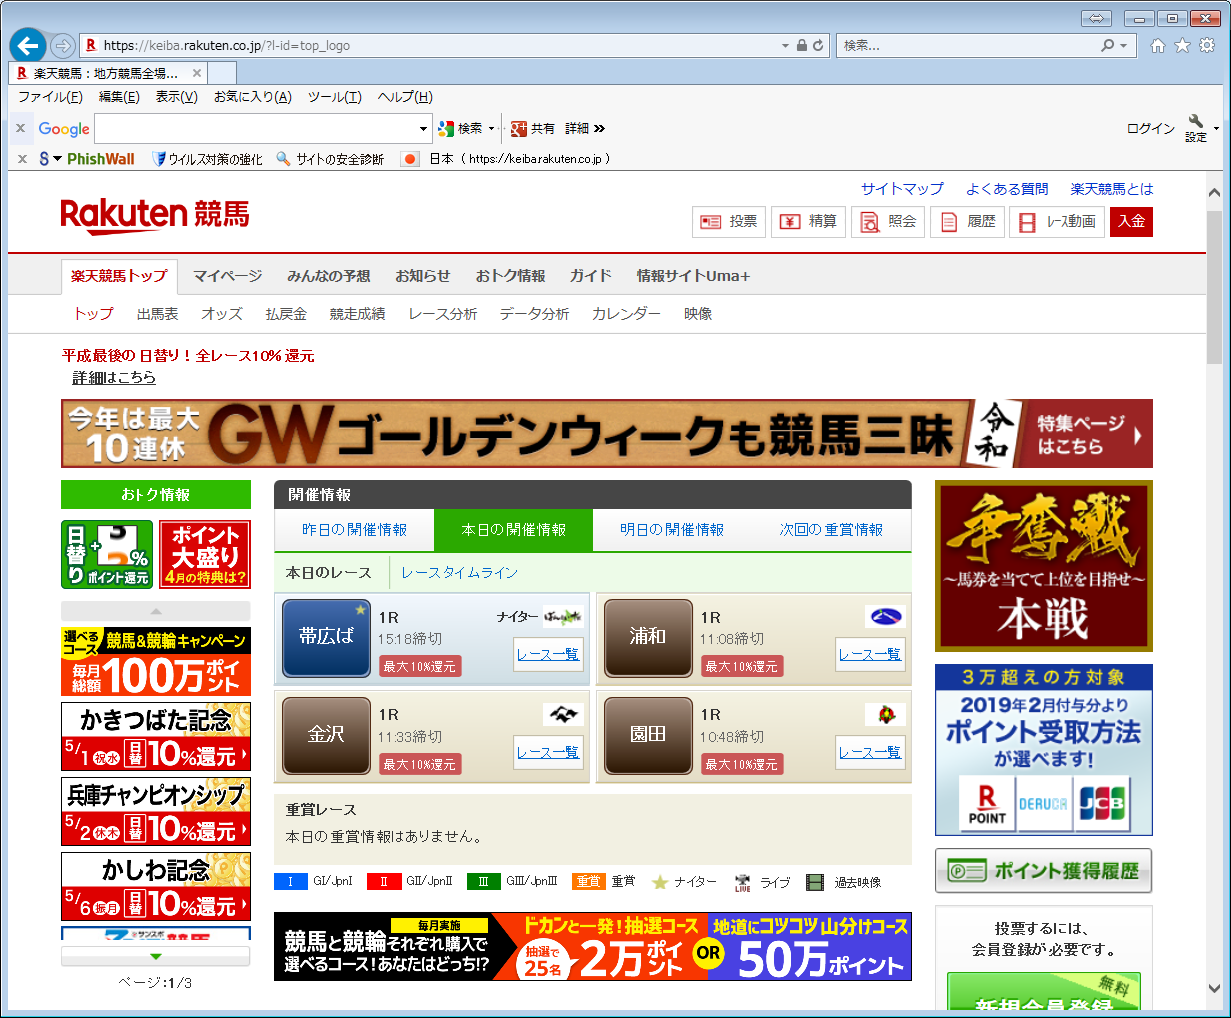
Task: Click the 投票 button
Action: [x=729, y=222]
